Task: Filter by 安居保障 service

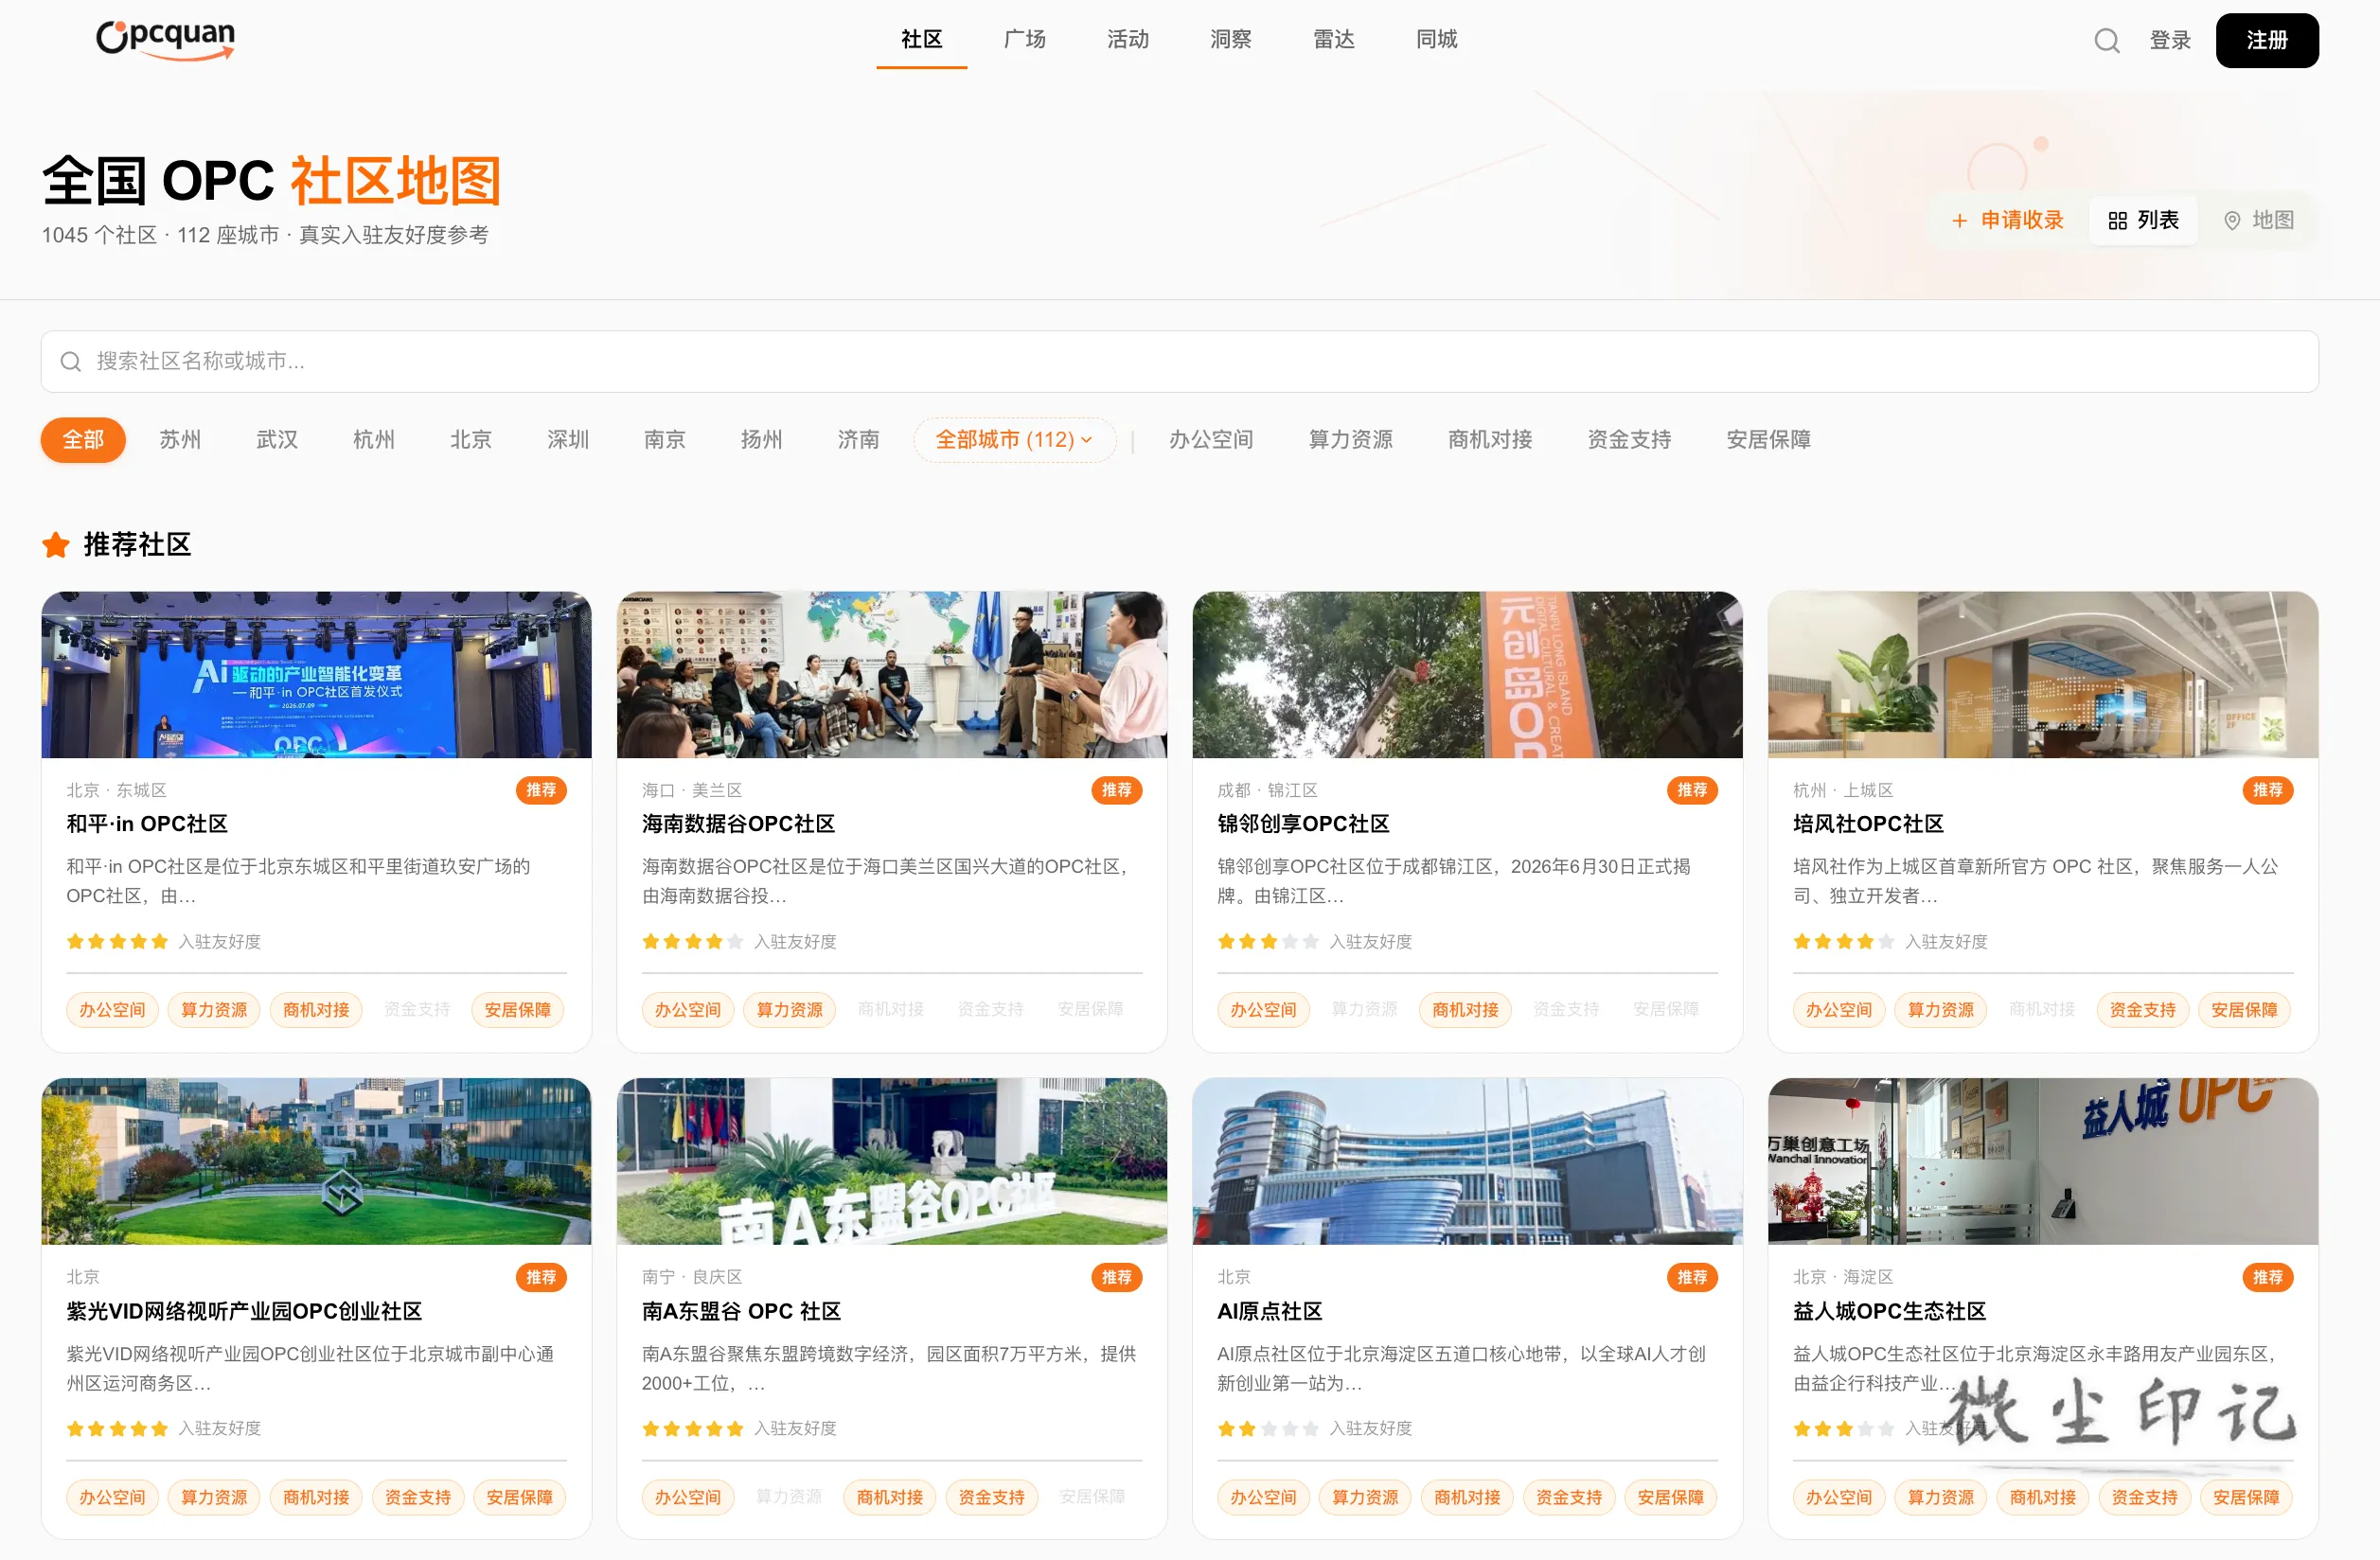Action: (1768, 439)
